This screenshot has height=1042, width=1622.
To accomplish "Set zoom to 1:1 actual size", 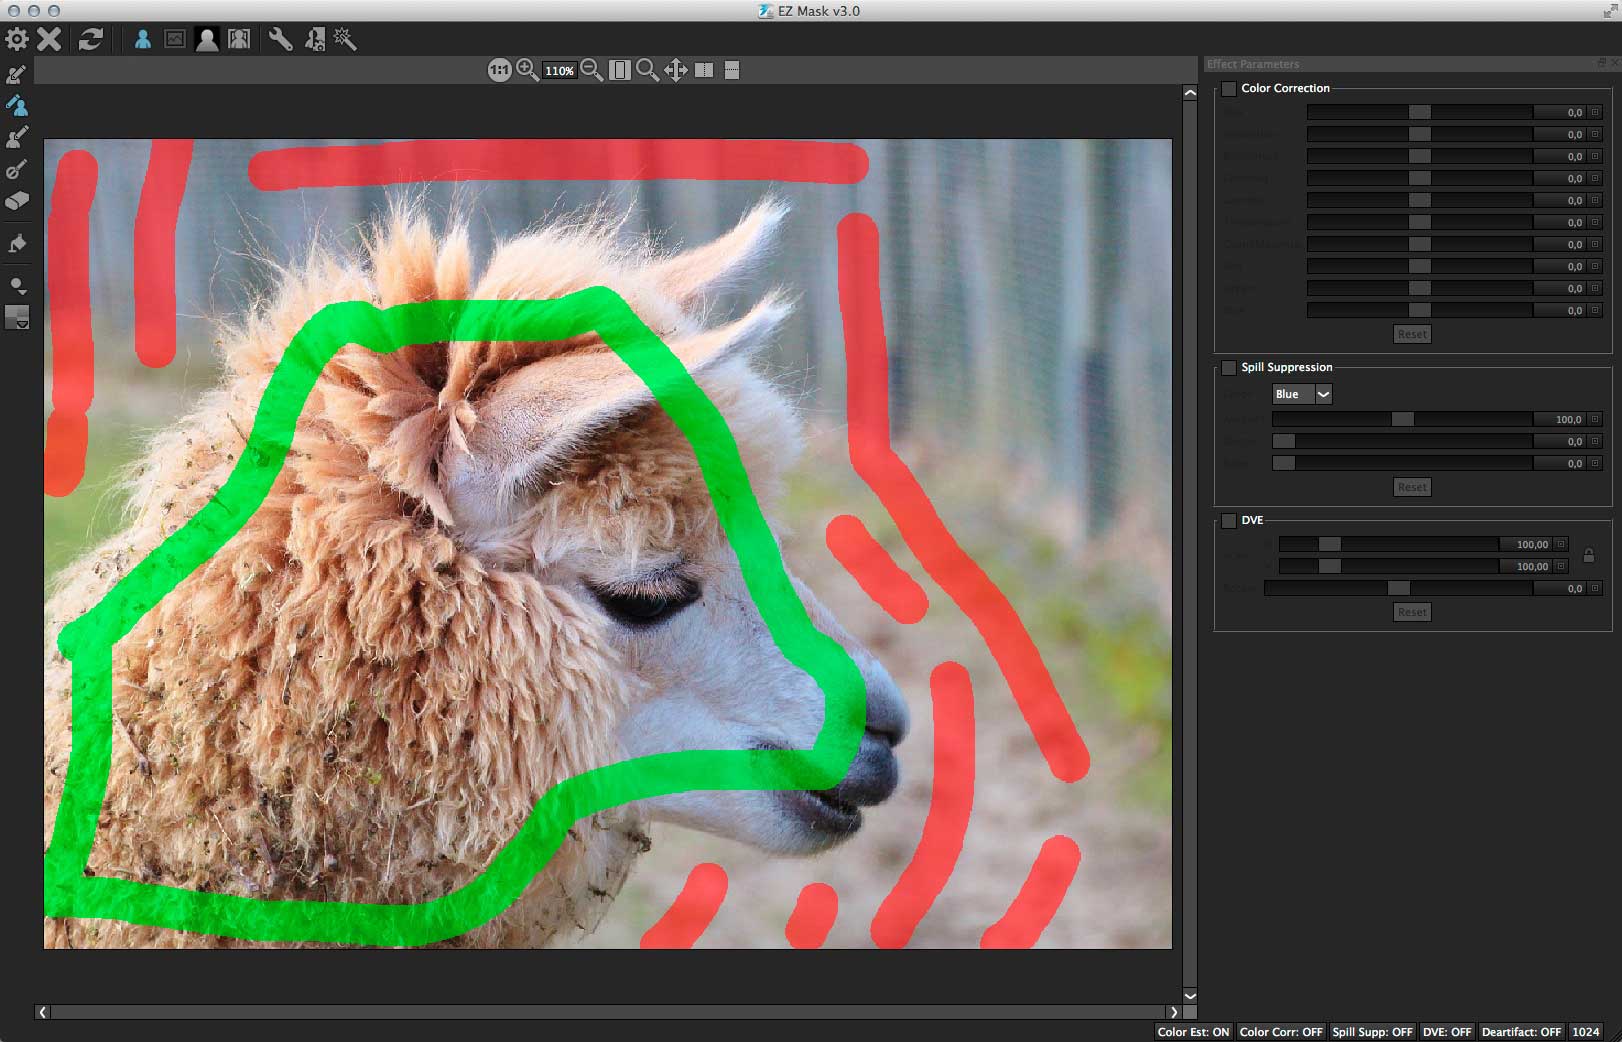I will pos(499,70).
